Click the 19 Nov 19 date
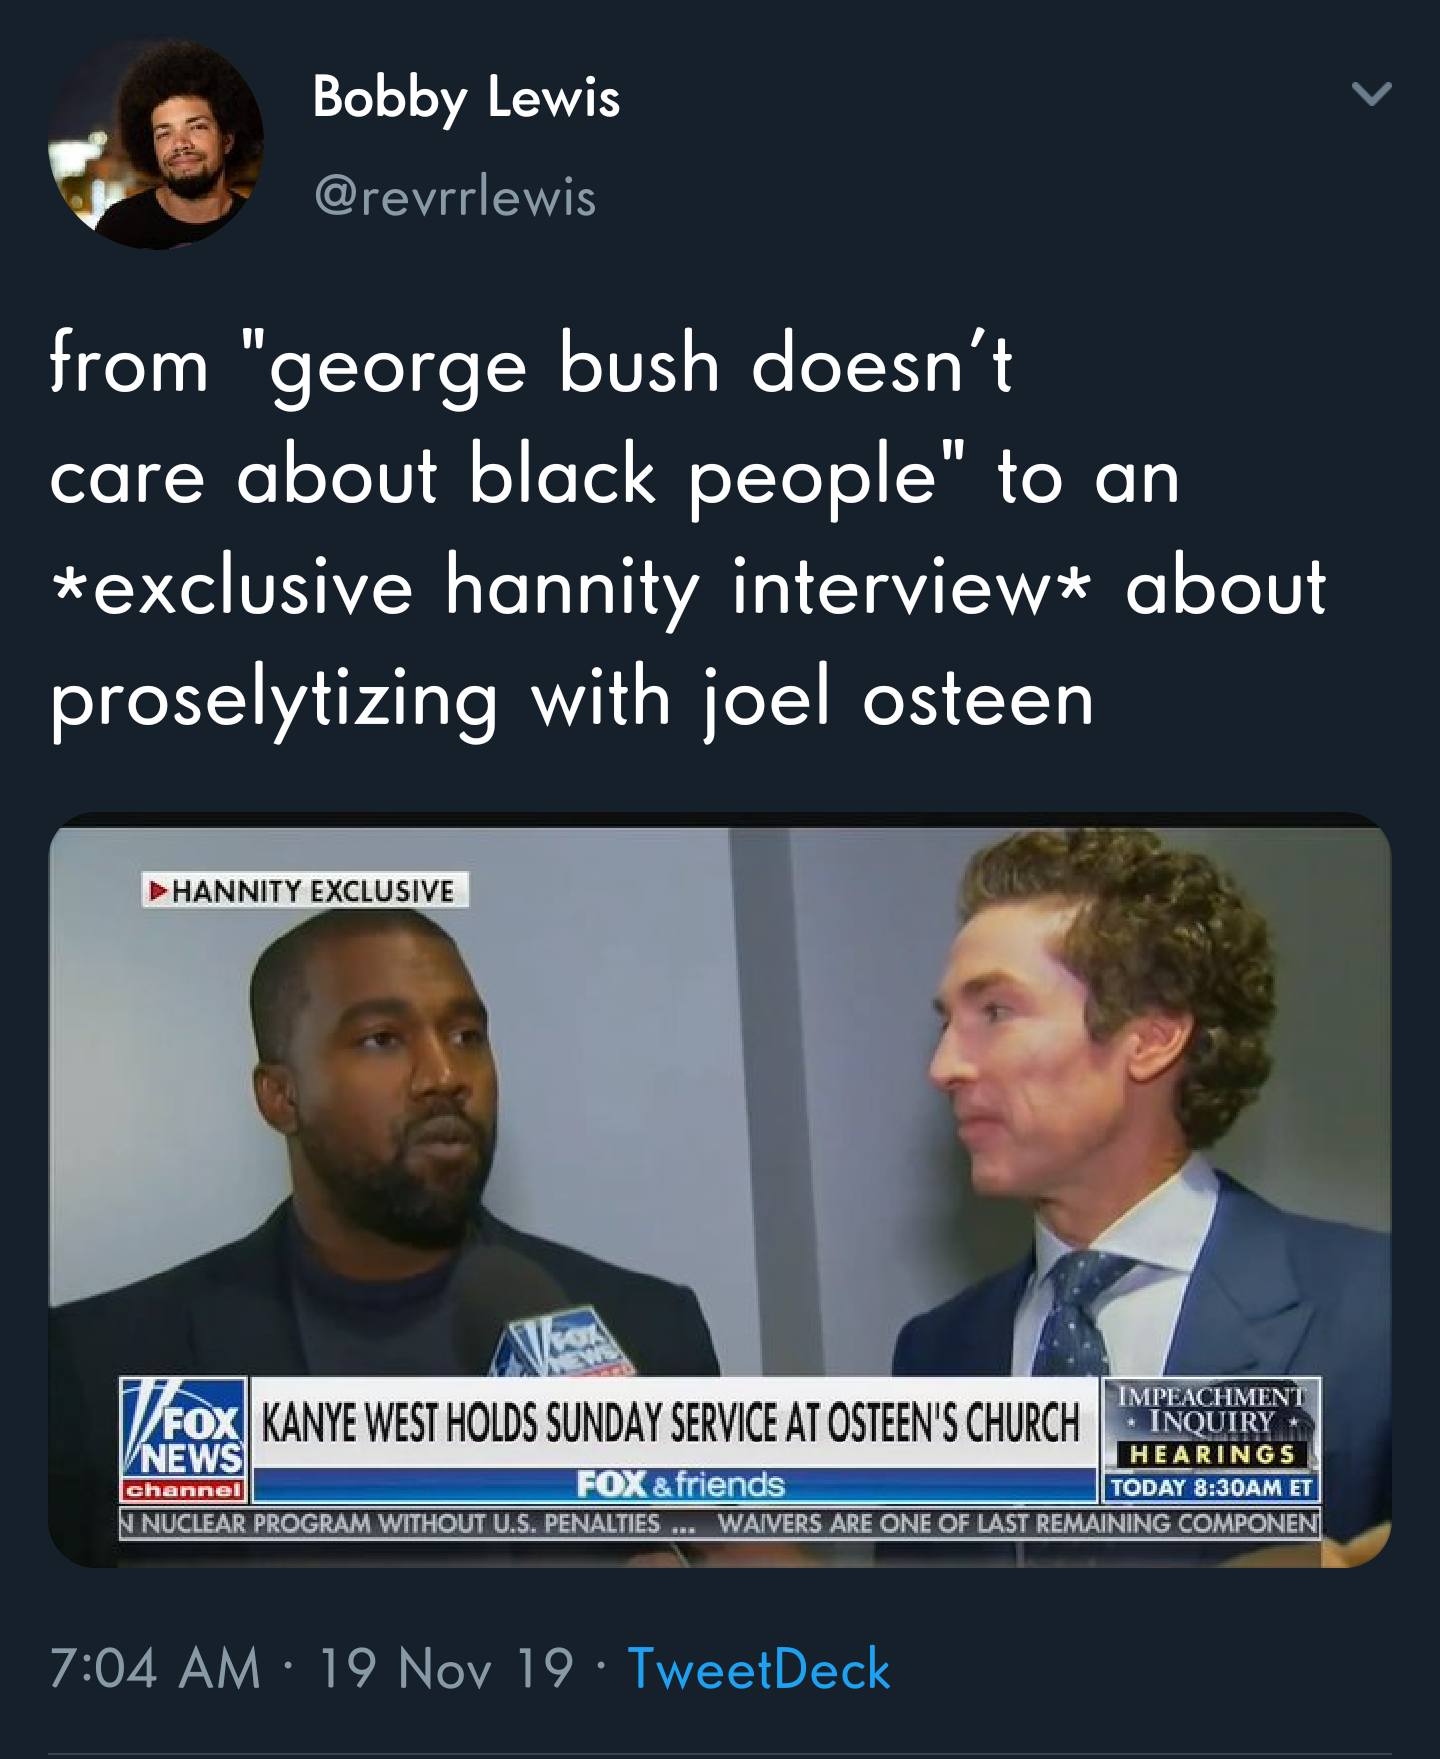 446,1669
